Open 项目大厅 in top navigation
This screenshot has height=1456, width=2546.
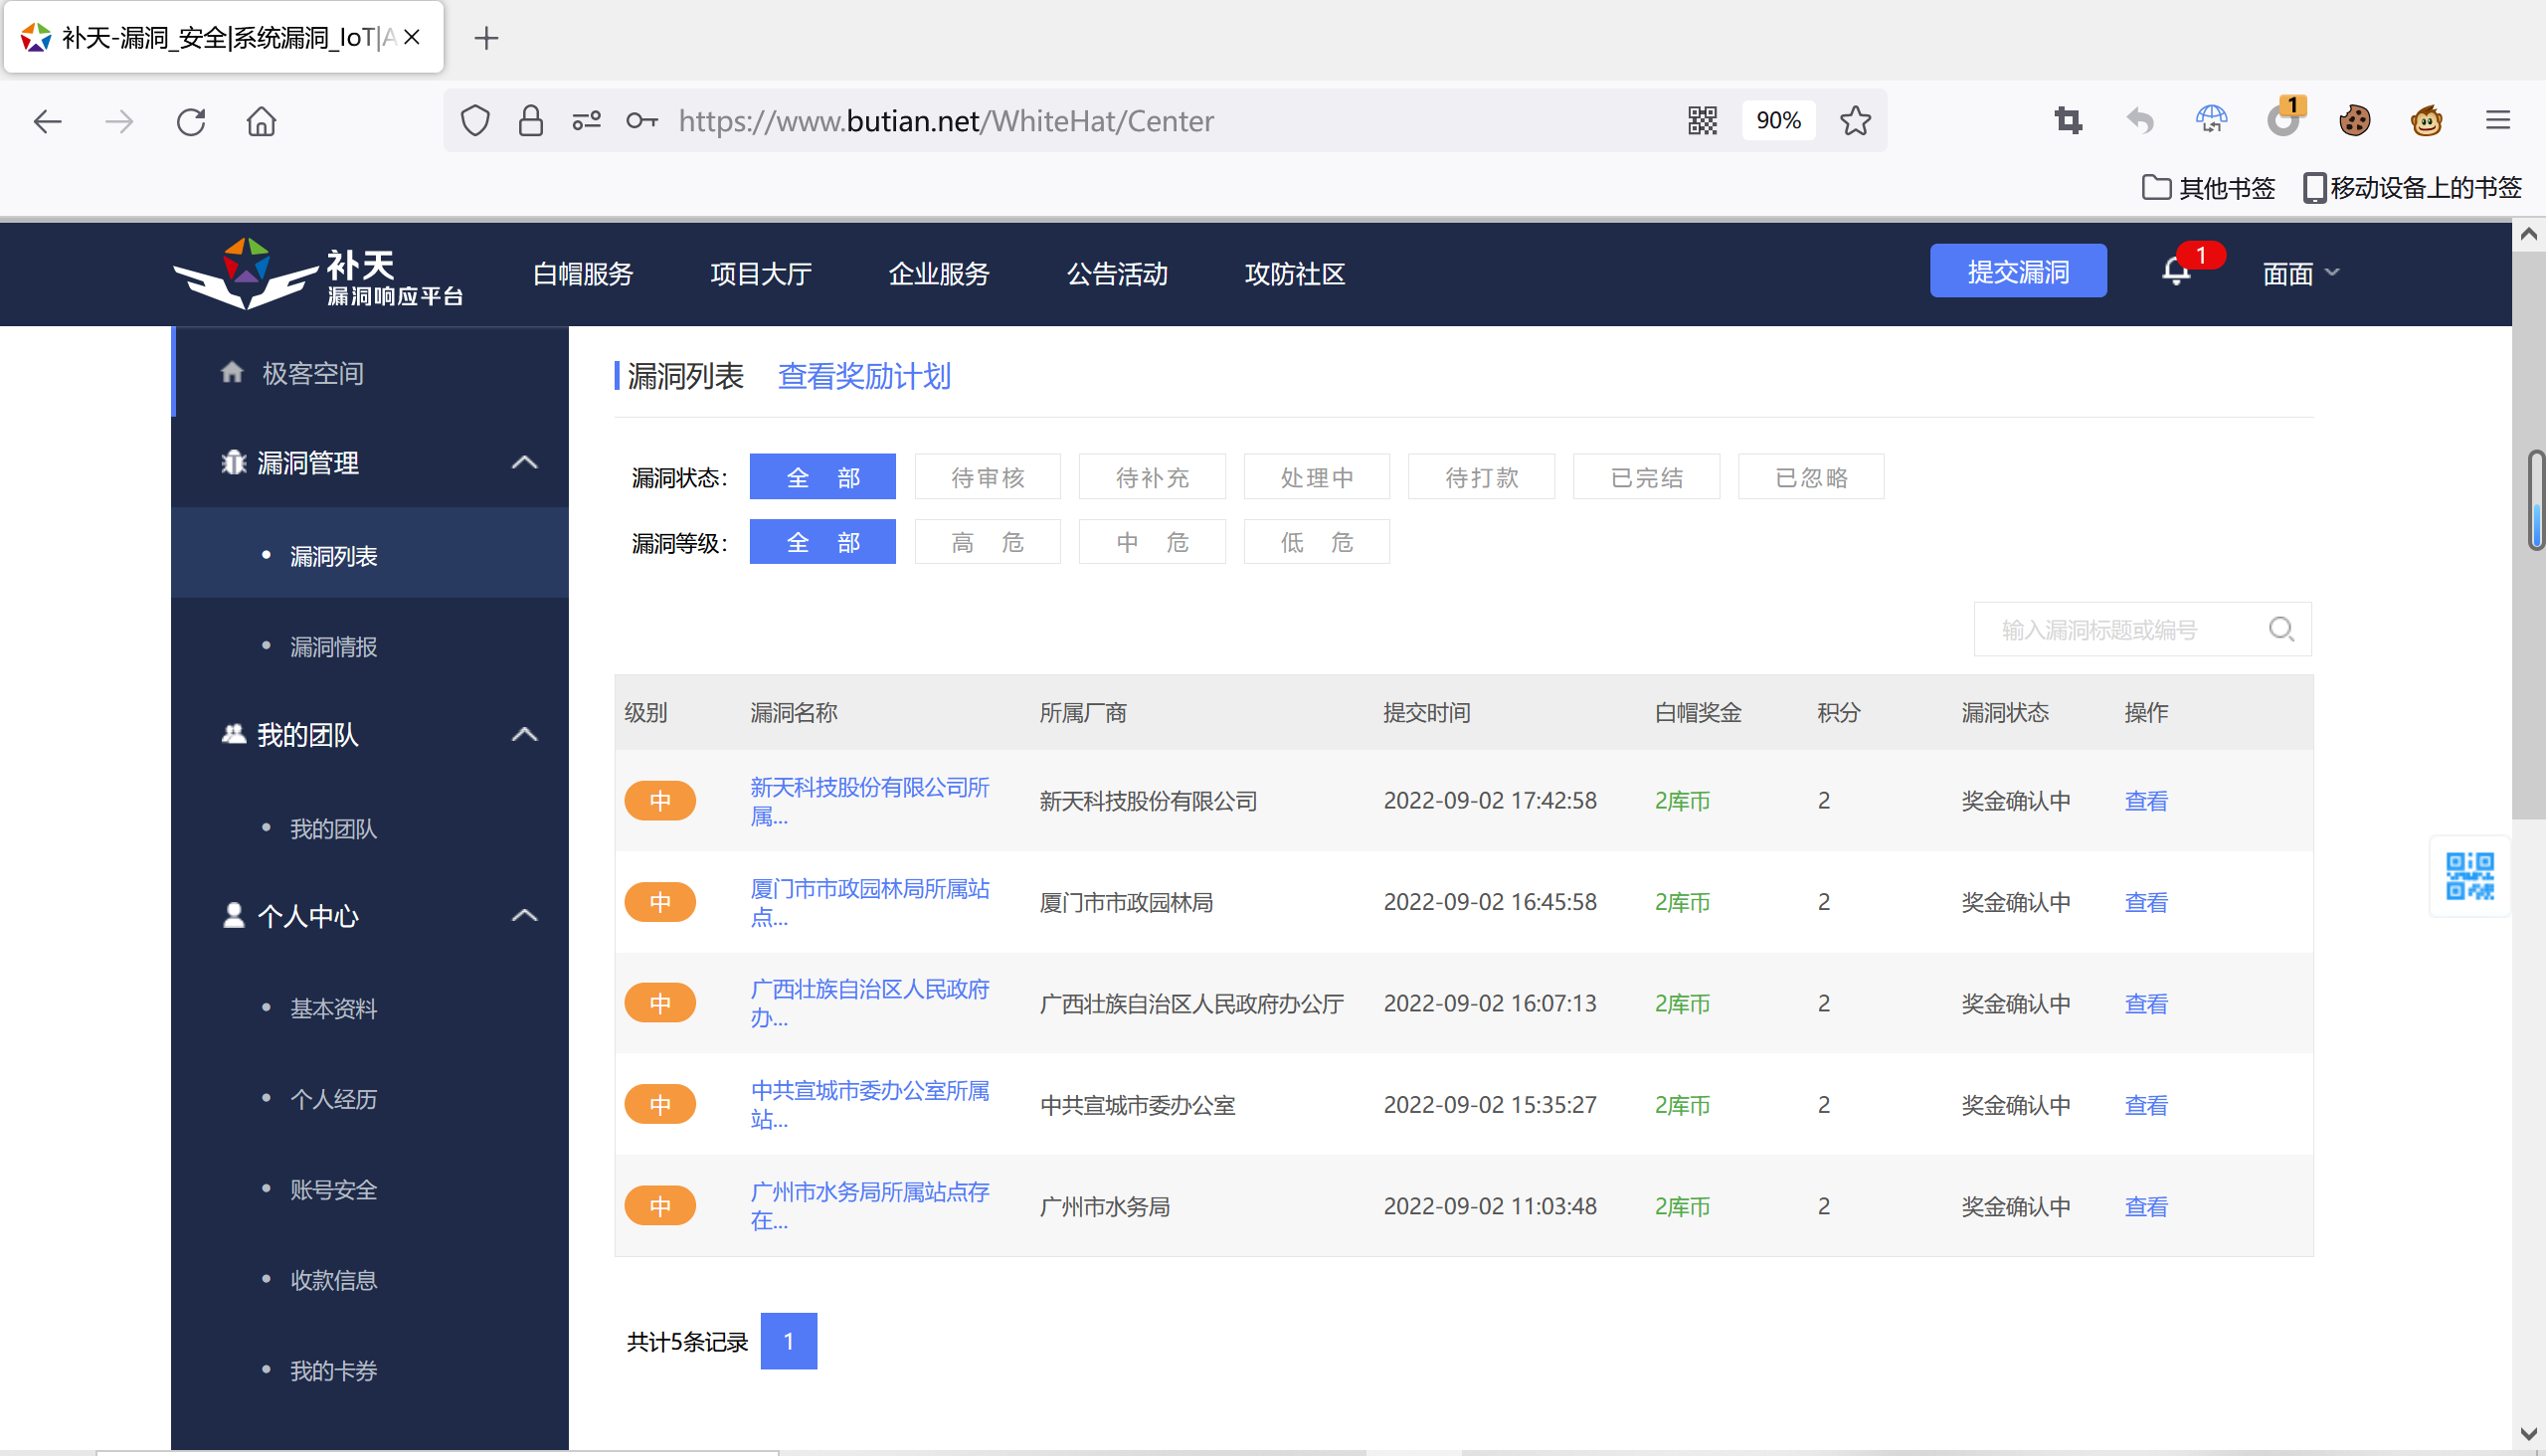tap(760, 273)
